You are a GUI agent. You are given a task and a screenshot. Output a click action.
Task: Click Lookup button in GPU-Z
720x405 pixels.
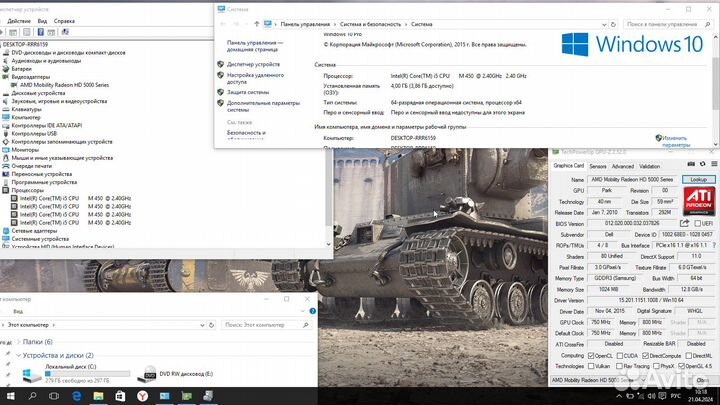pyautogui.click(x=698, y=180)
